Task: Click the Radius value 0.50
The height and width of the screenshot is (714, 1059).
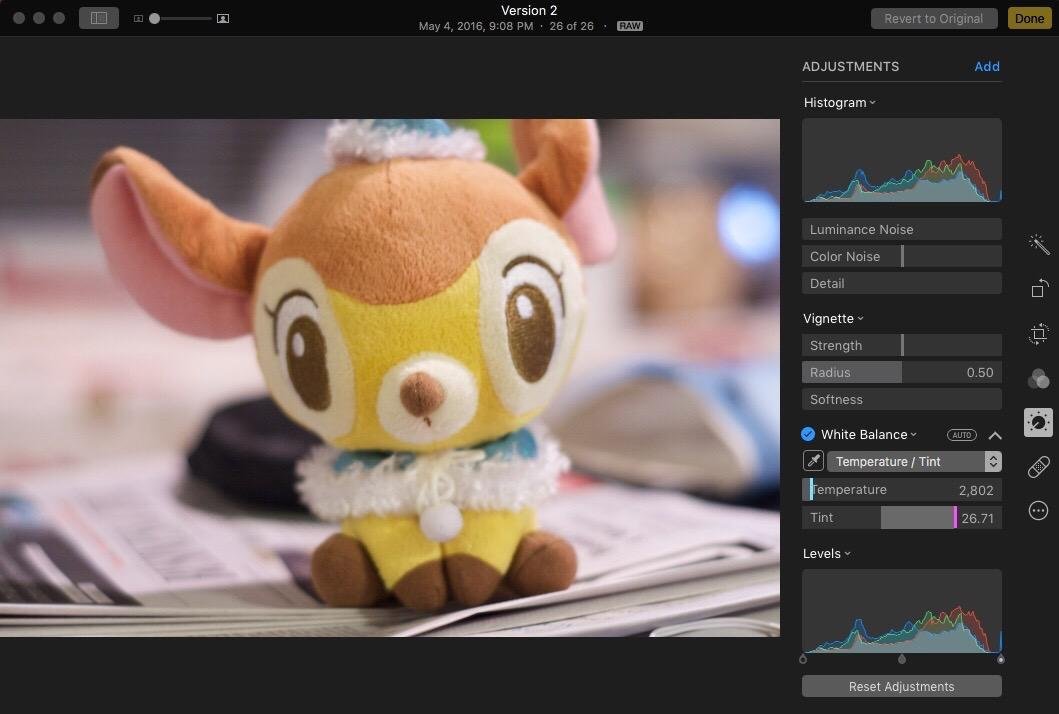Action: pos(980,373)
